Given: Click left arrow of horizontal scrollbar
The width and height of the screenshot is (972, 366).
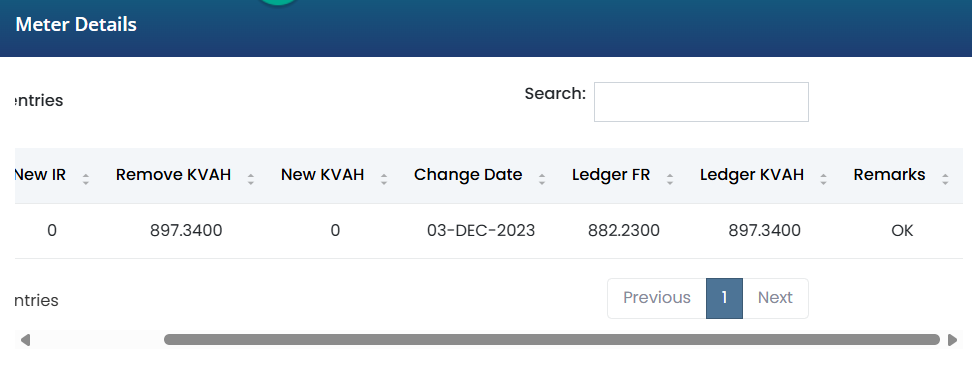Looking at the screenshot, I should [x=25, y=340].
